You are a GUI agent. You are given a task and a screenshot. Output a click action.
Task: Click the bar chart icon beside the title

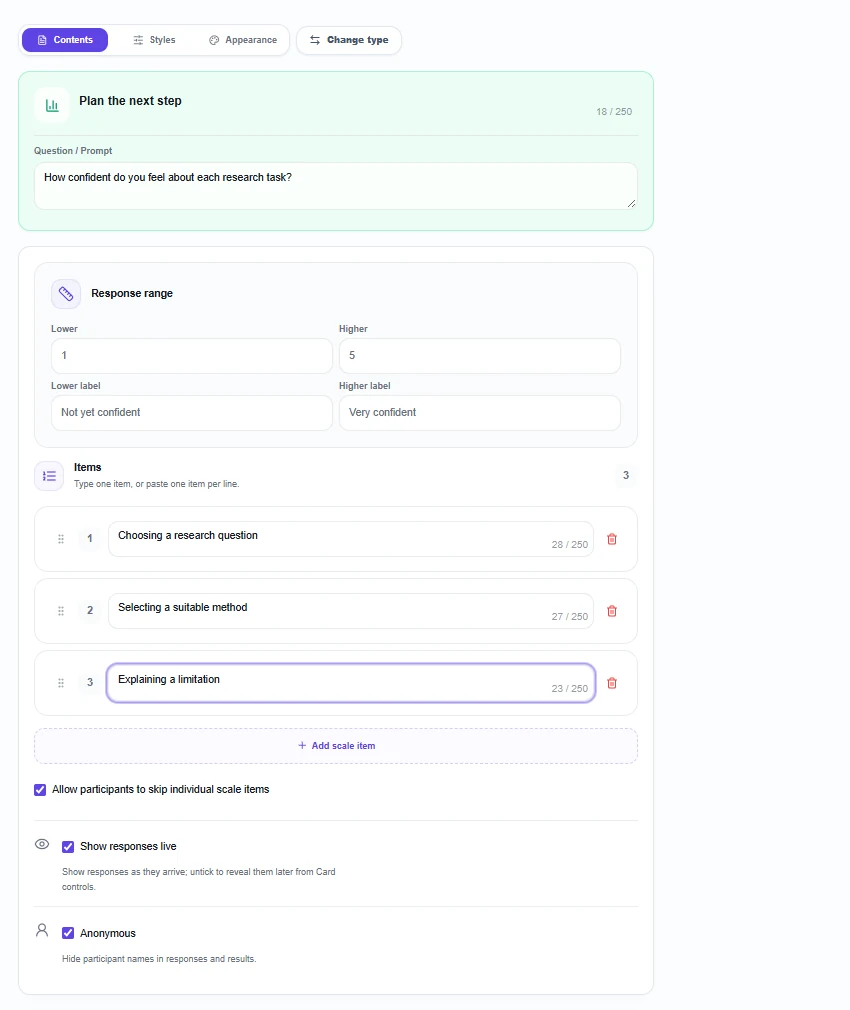click(52, 105)
